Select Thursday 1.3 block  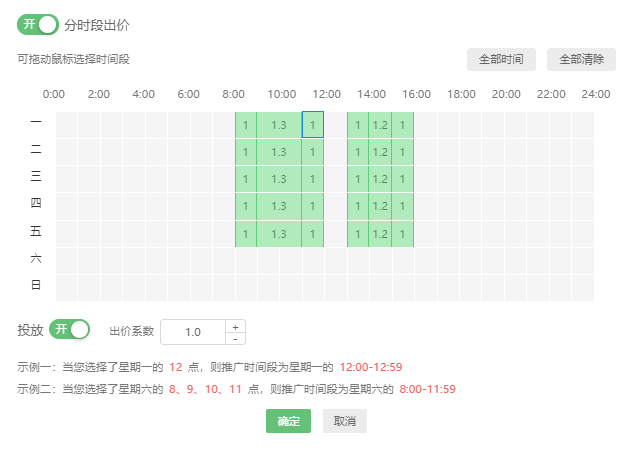279,206
